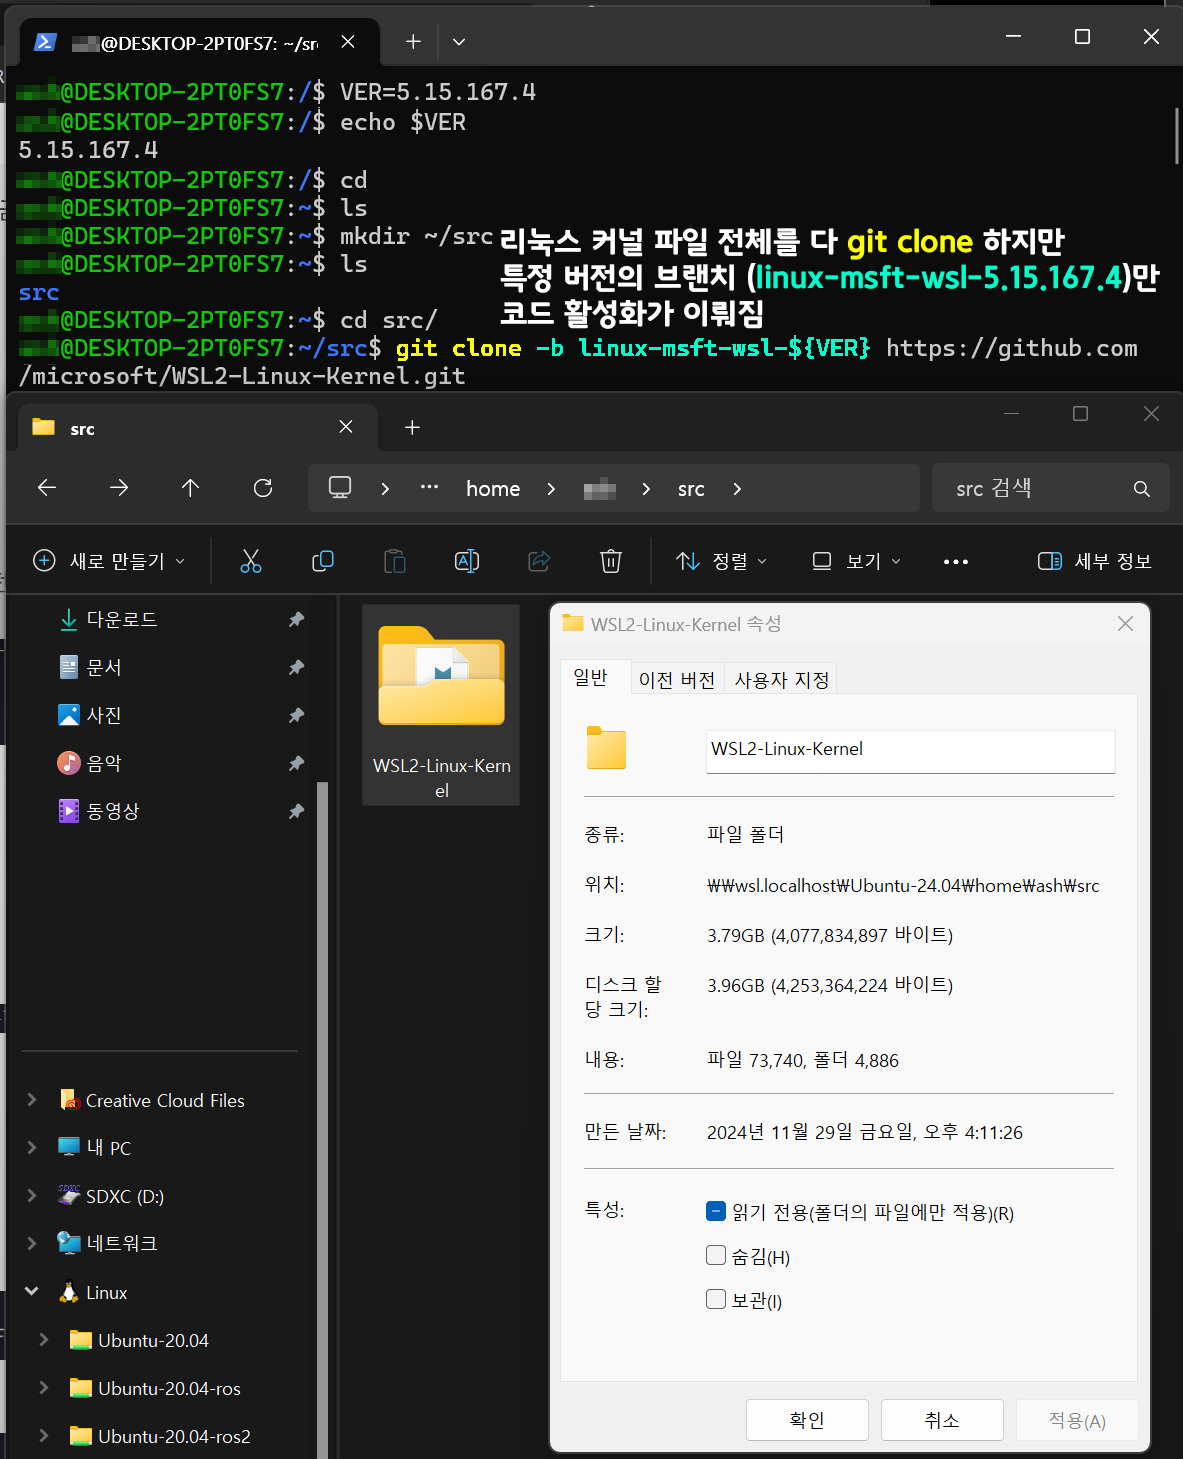Toggle the 읽기 전용 read-only checkbox

coord(716,1211)
